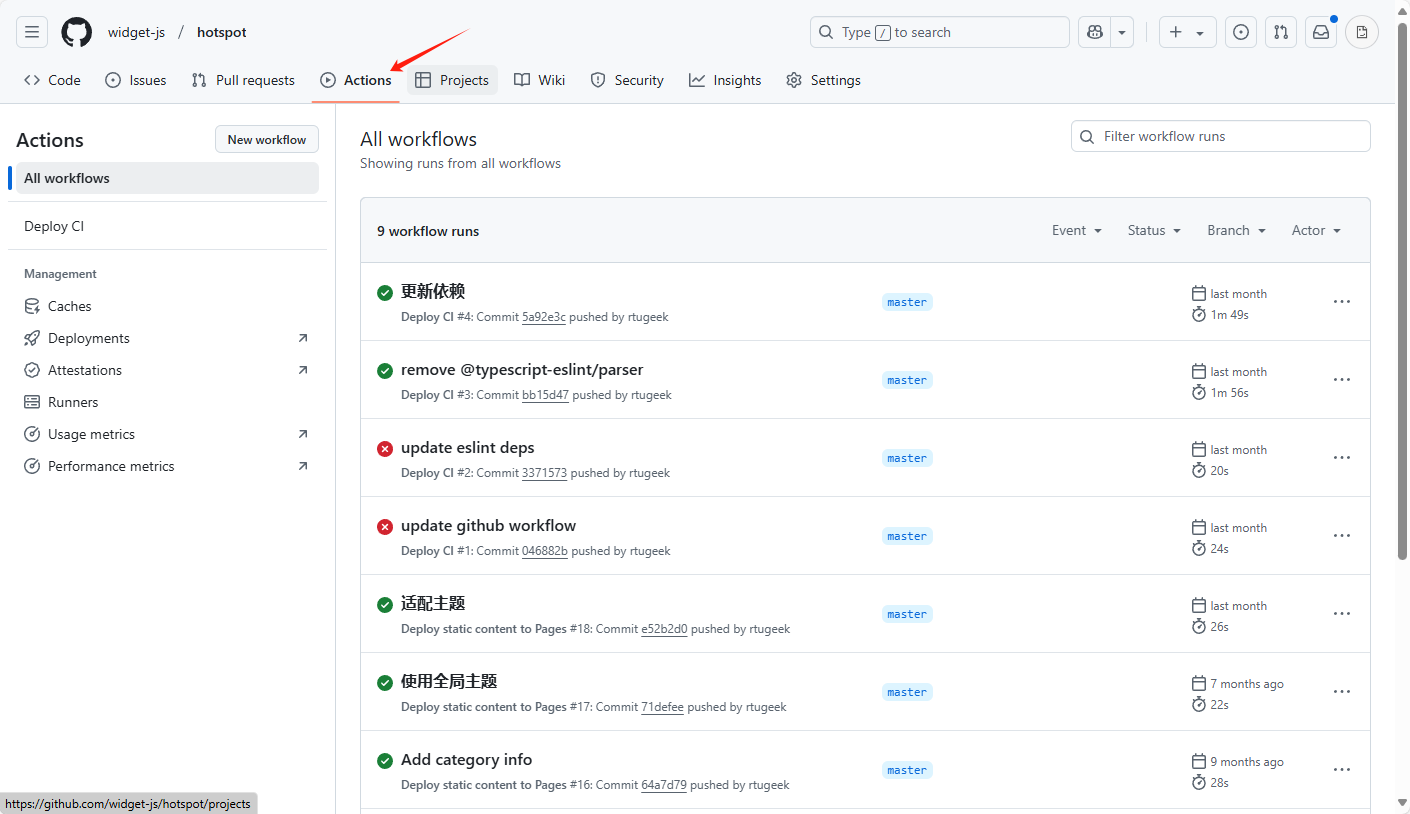Click commit hash 64a7d79

[x=664, y=785]
